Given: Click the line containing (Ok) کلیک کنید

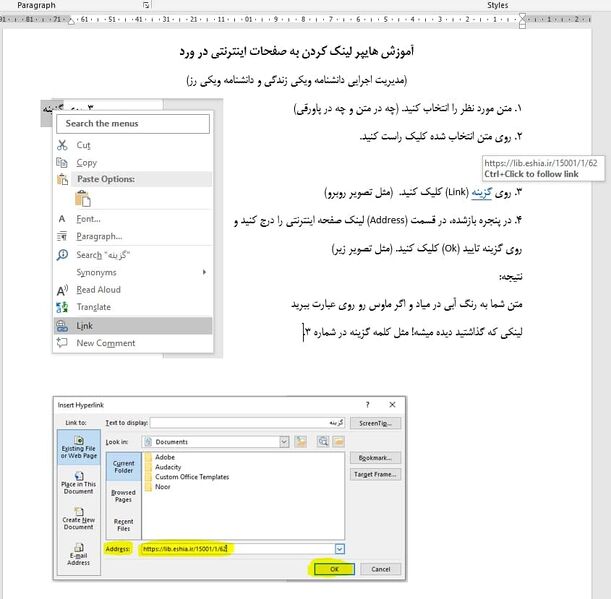Looking at the screenshot, I should [427, 249].
